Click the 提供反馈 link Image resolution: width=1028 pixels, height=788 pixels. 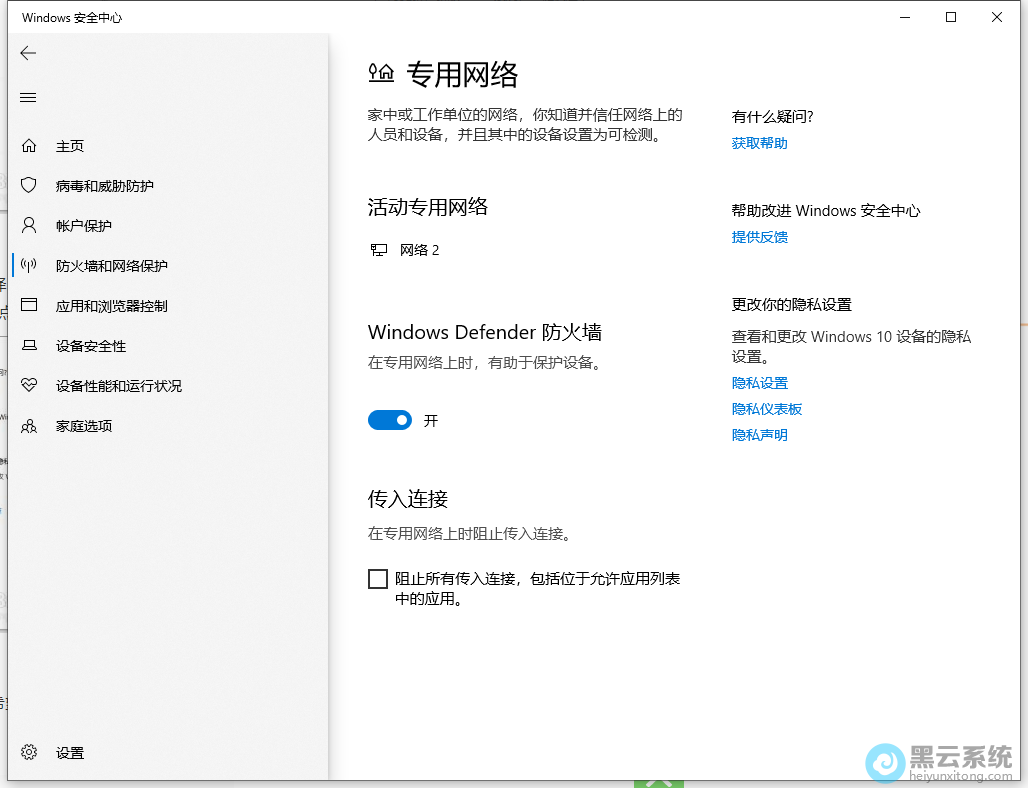(x=759, y=237)
